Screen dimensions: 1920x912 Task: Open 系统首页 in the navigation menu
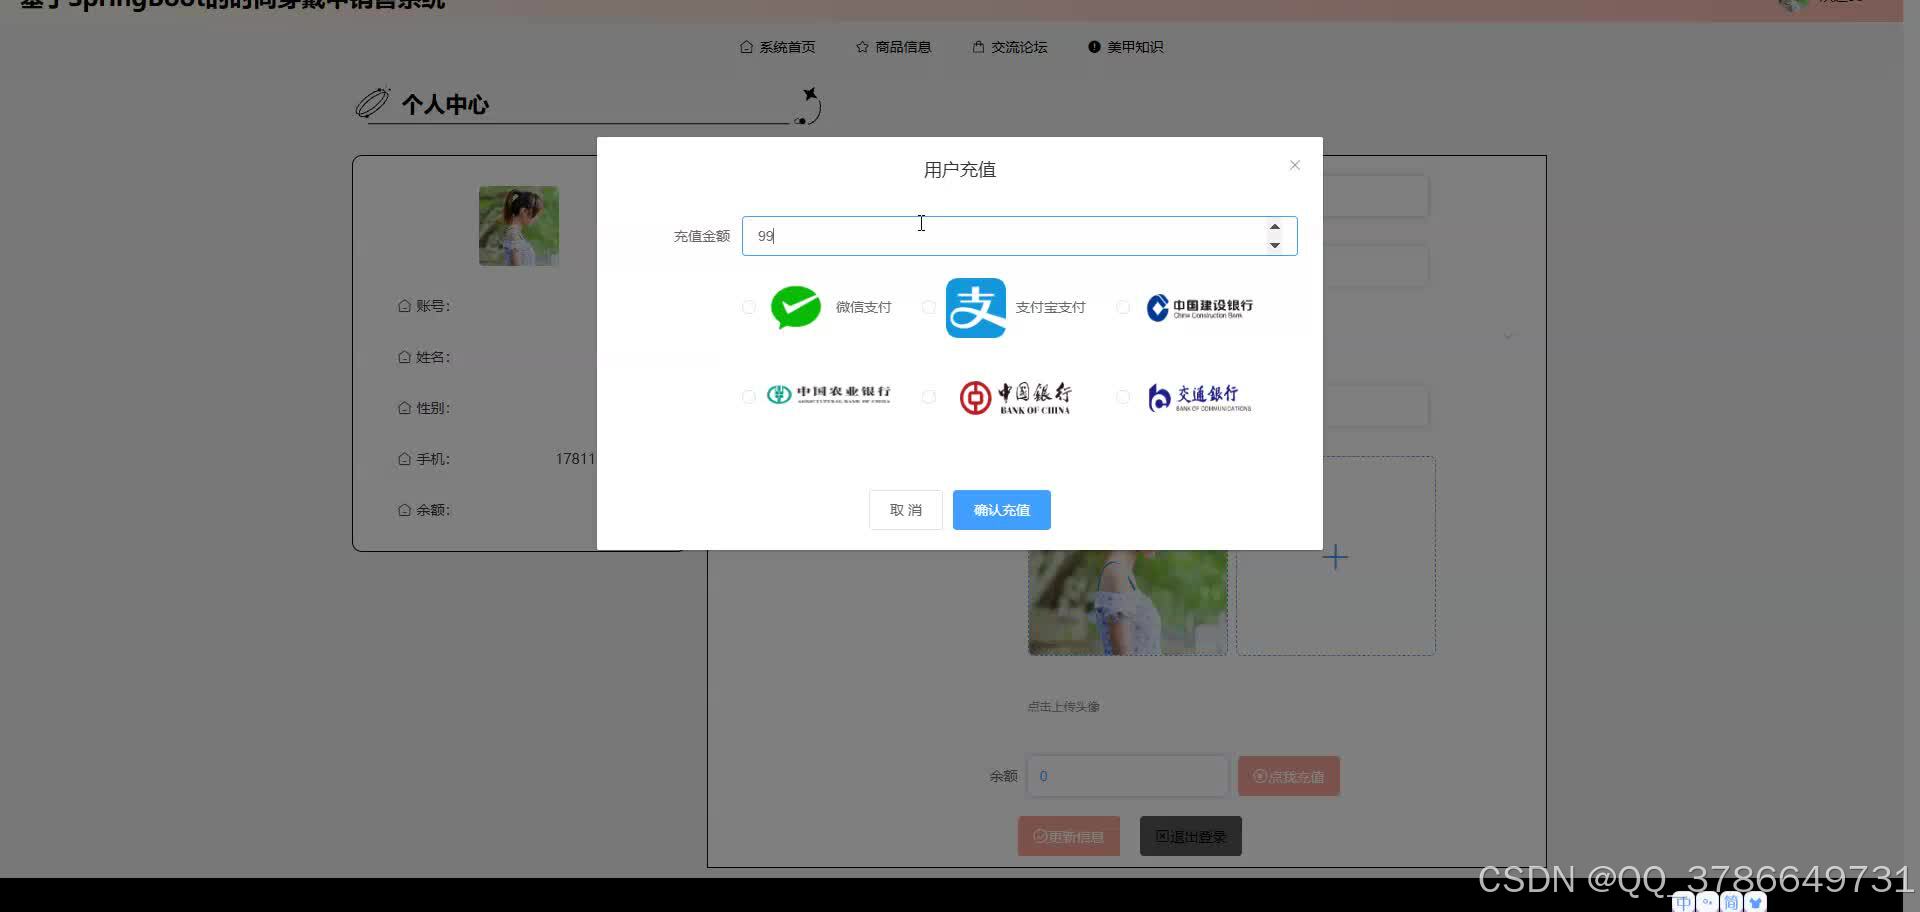coord(787,47)
